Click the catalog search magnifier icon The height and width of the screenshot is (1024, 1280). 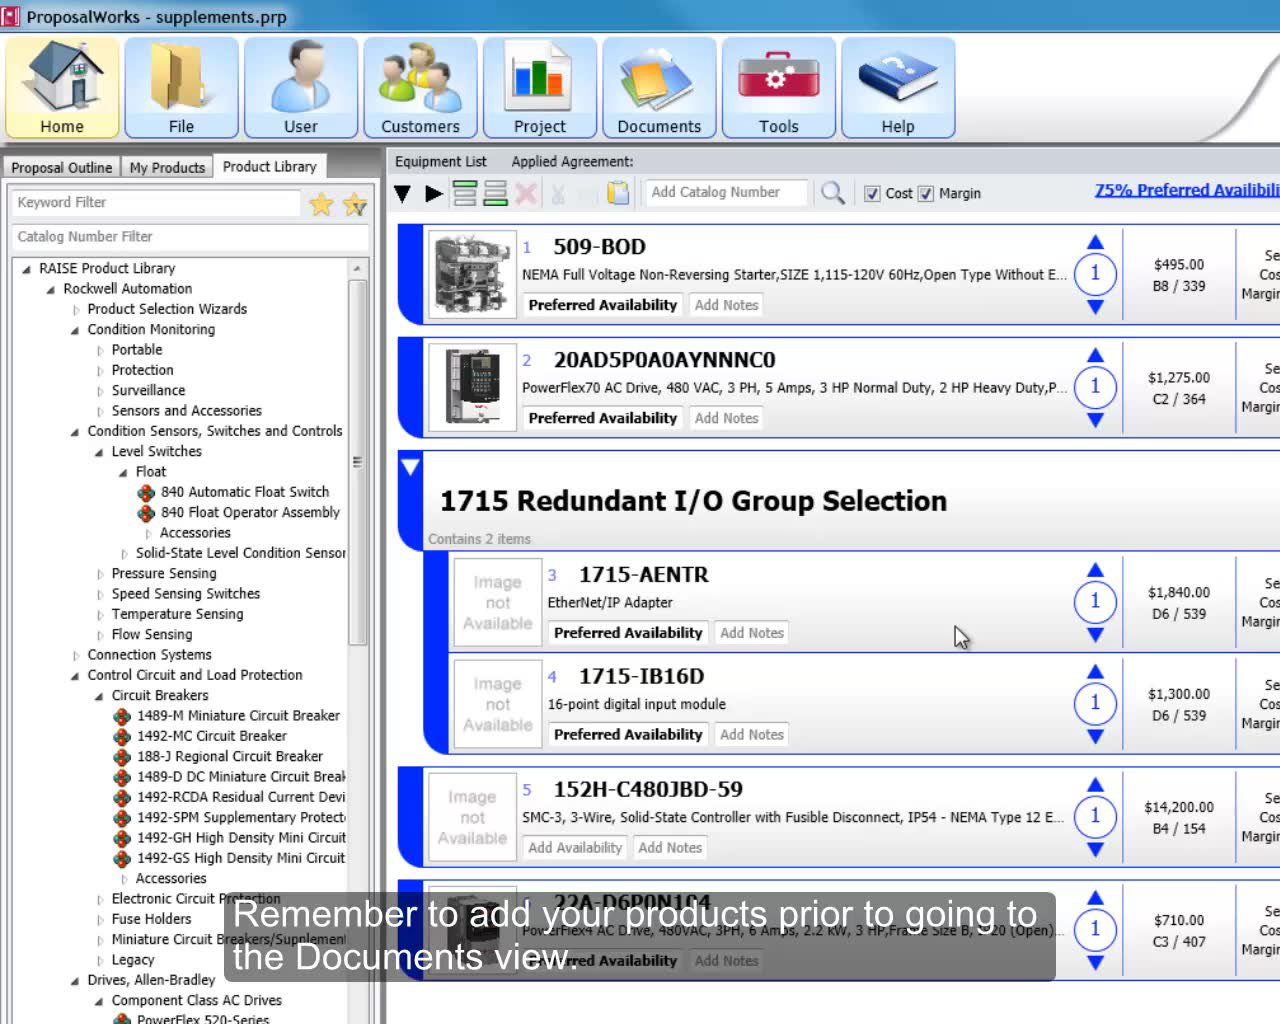click(x=832, y=193)
